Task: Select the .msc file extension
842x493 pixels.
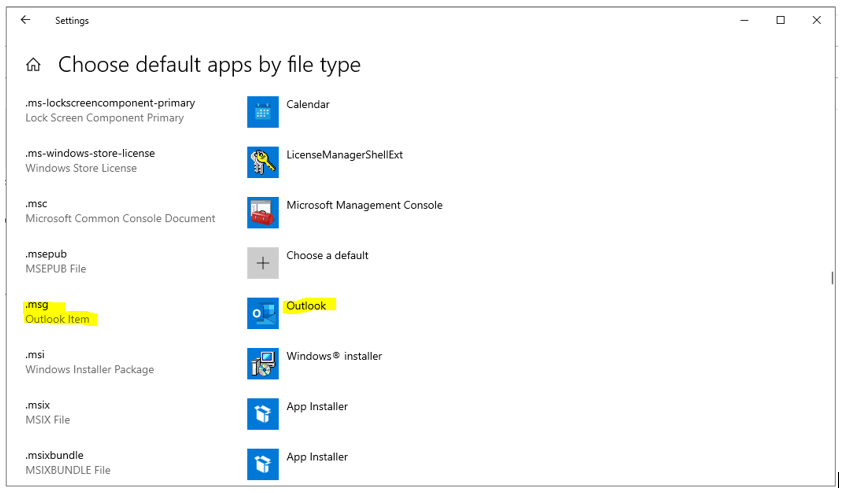Action: click(x=37, y=204)
